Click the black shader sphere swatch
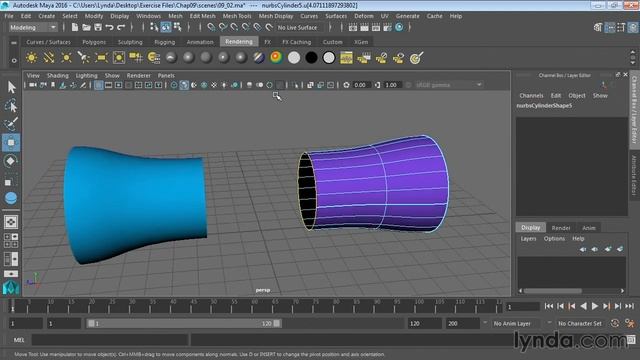The height and width of the screenshot is (360, 640). point(311,58)
